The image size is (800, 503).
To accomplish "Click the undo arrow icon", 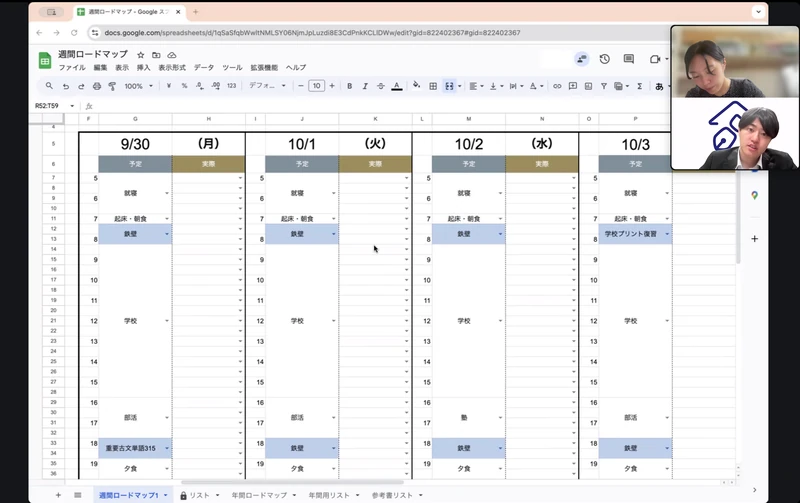I will [x=65, y=86].
